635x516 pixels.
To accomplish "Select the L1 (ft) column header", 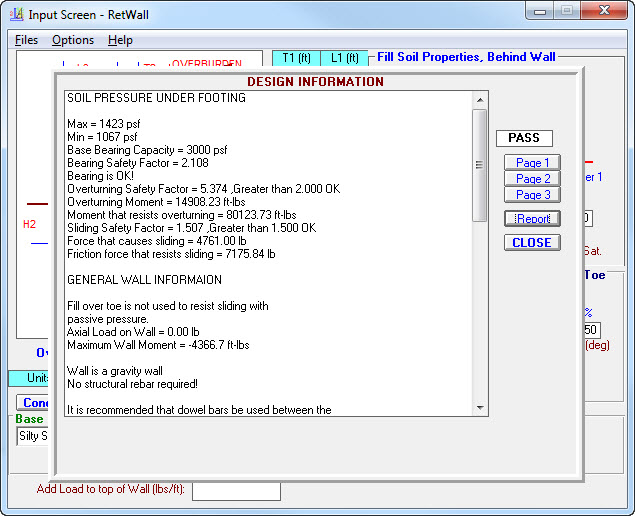I will pos(345,58).
